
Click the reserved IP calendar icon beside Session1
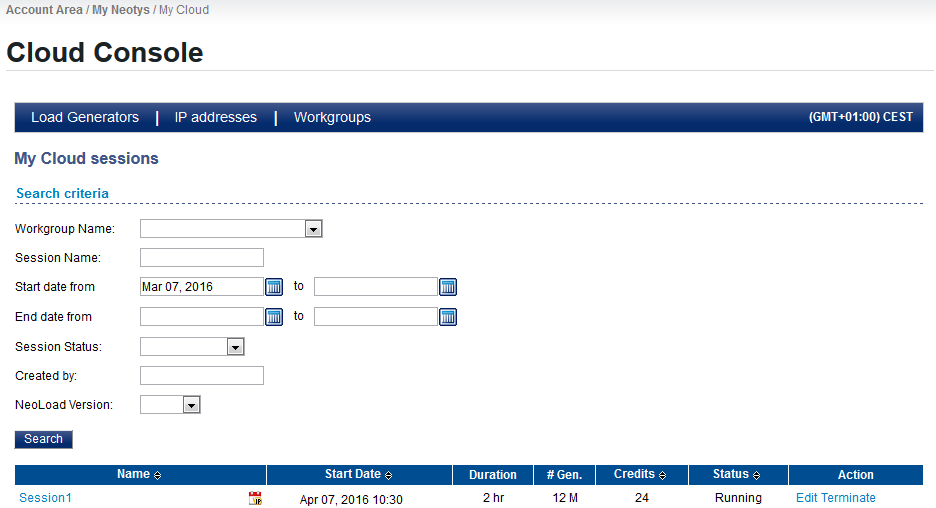[255, 498]
